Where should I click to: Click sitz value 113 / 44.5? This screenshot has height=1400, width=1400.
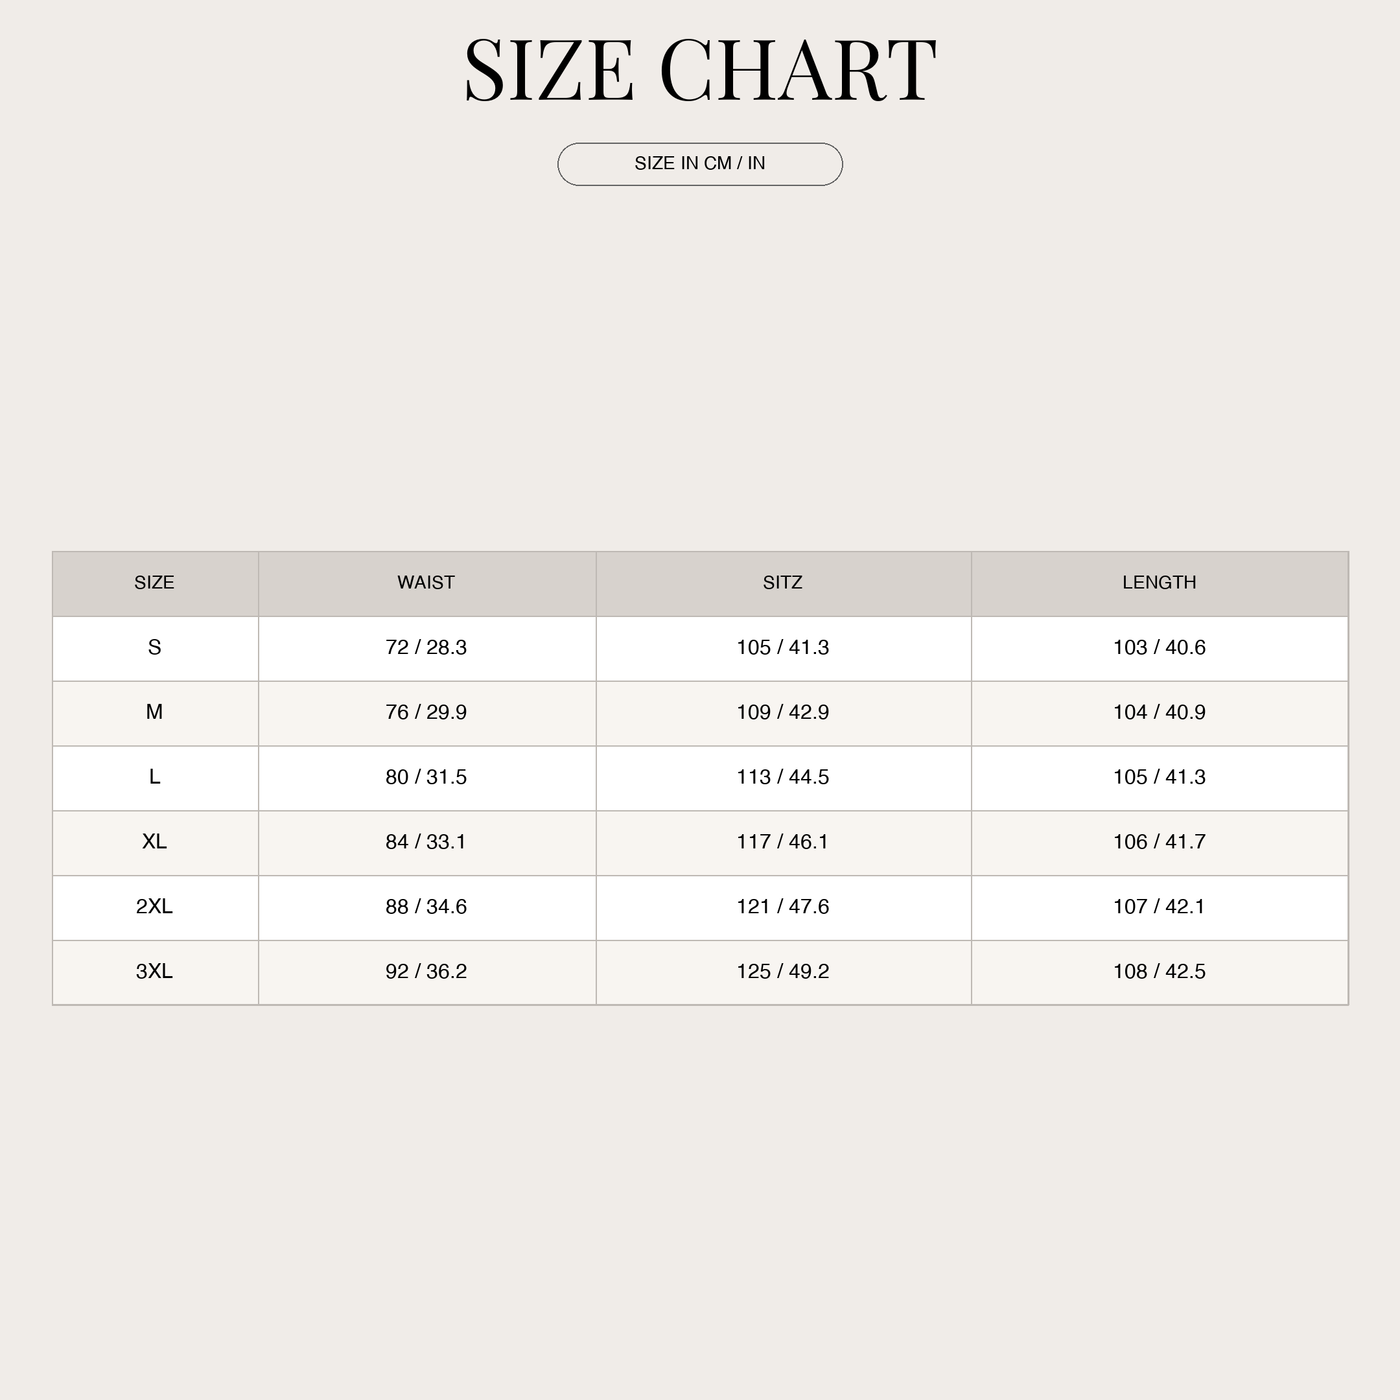(x=783, y=777)
